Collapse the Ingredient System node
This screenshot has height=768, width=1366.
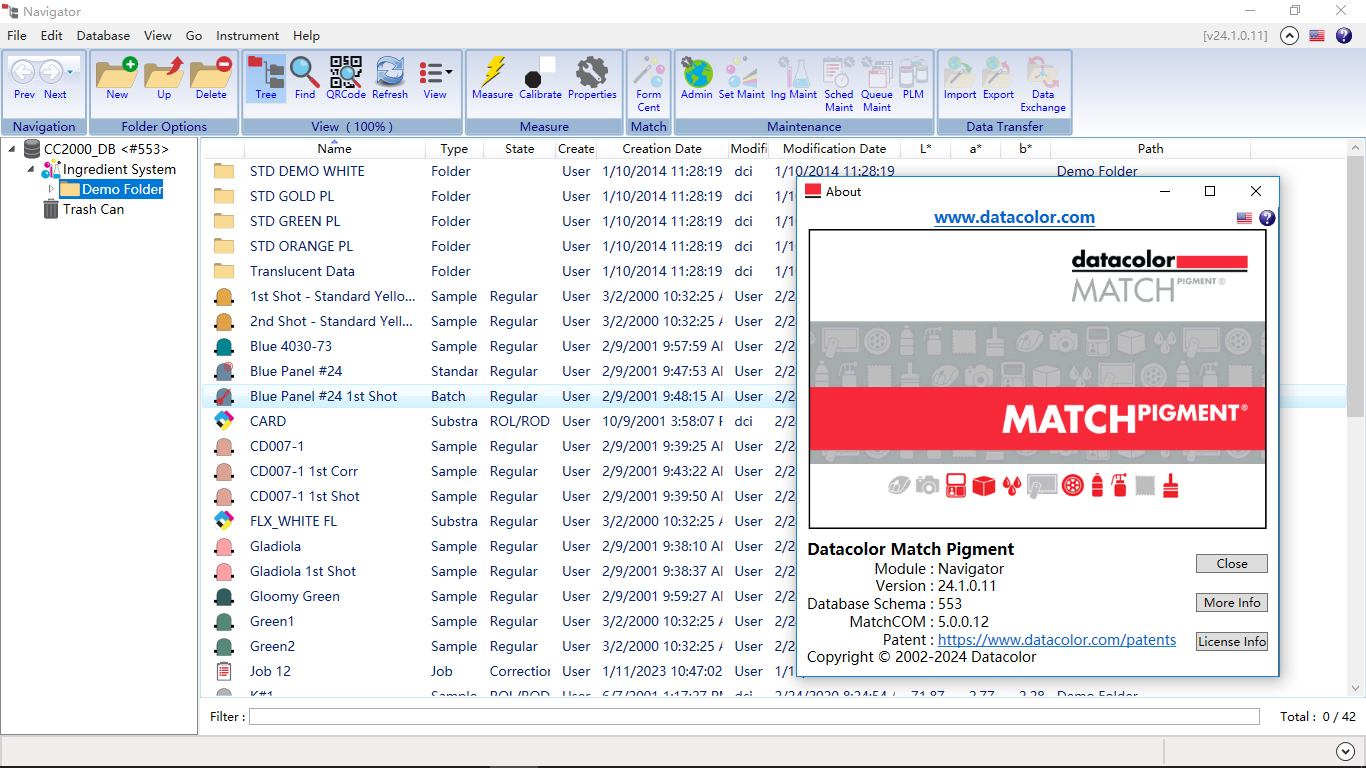(32, 169)
